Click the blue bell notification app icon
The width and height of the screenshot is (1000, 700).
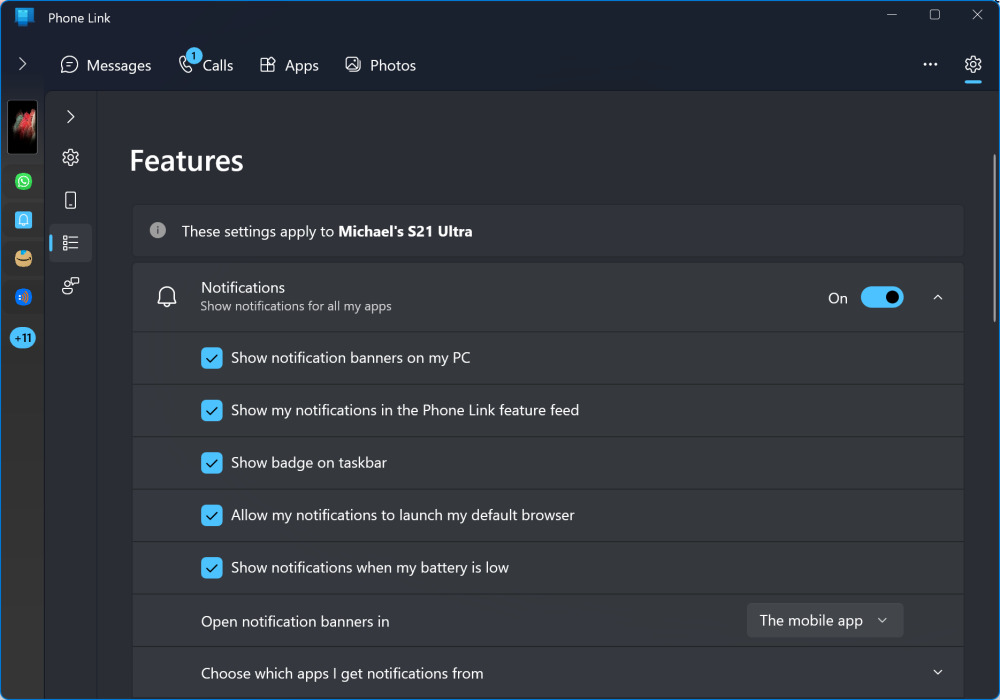pos(23,220)
